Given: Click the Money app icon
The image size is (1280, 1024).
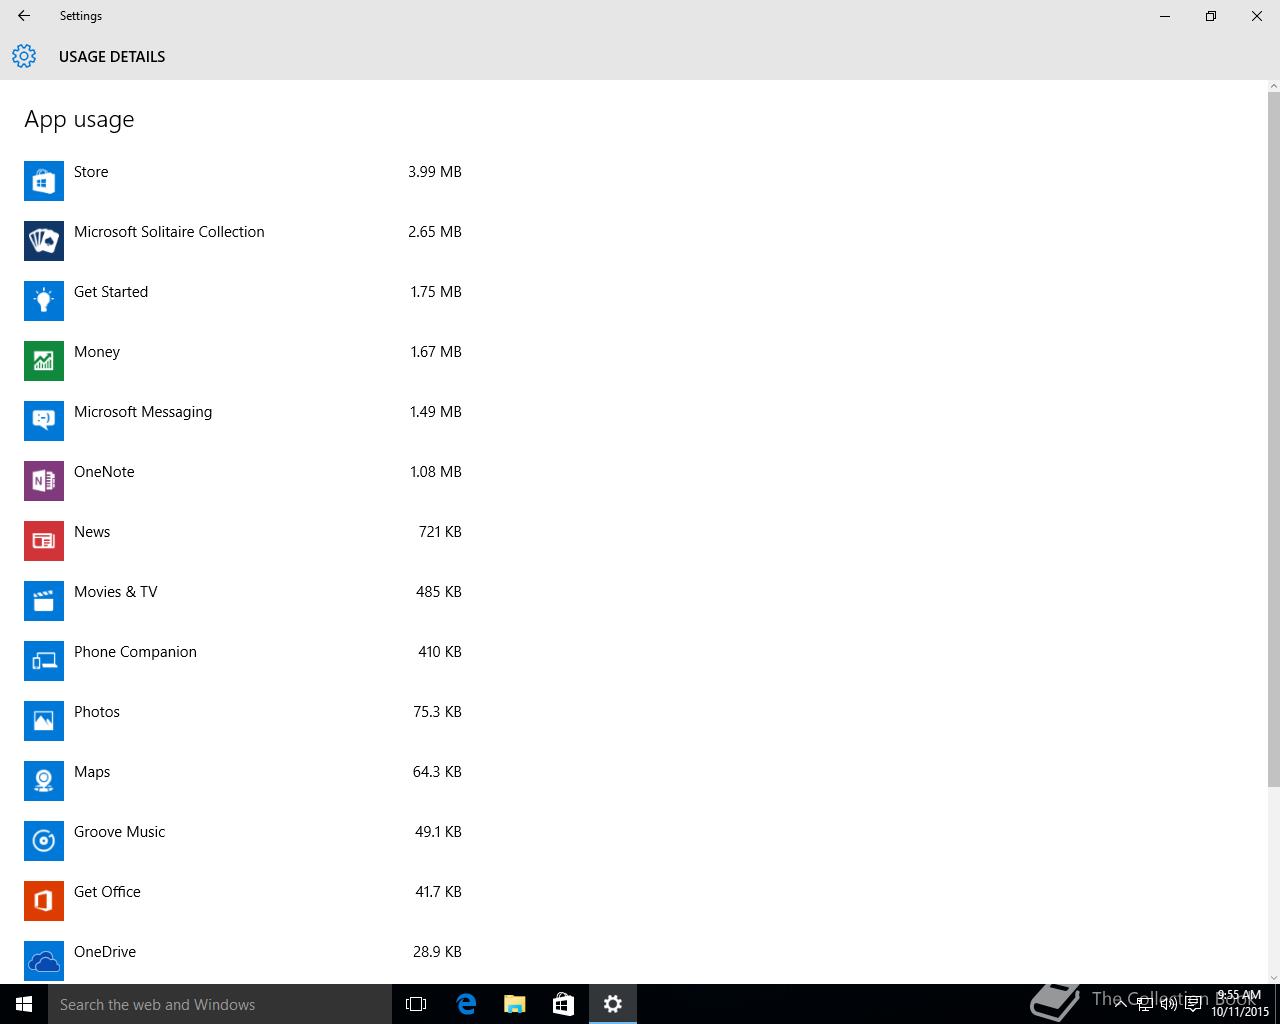Looking at the screenshot, I should point(44,361).
